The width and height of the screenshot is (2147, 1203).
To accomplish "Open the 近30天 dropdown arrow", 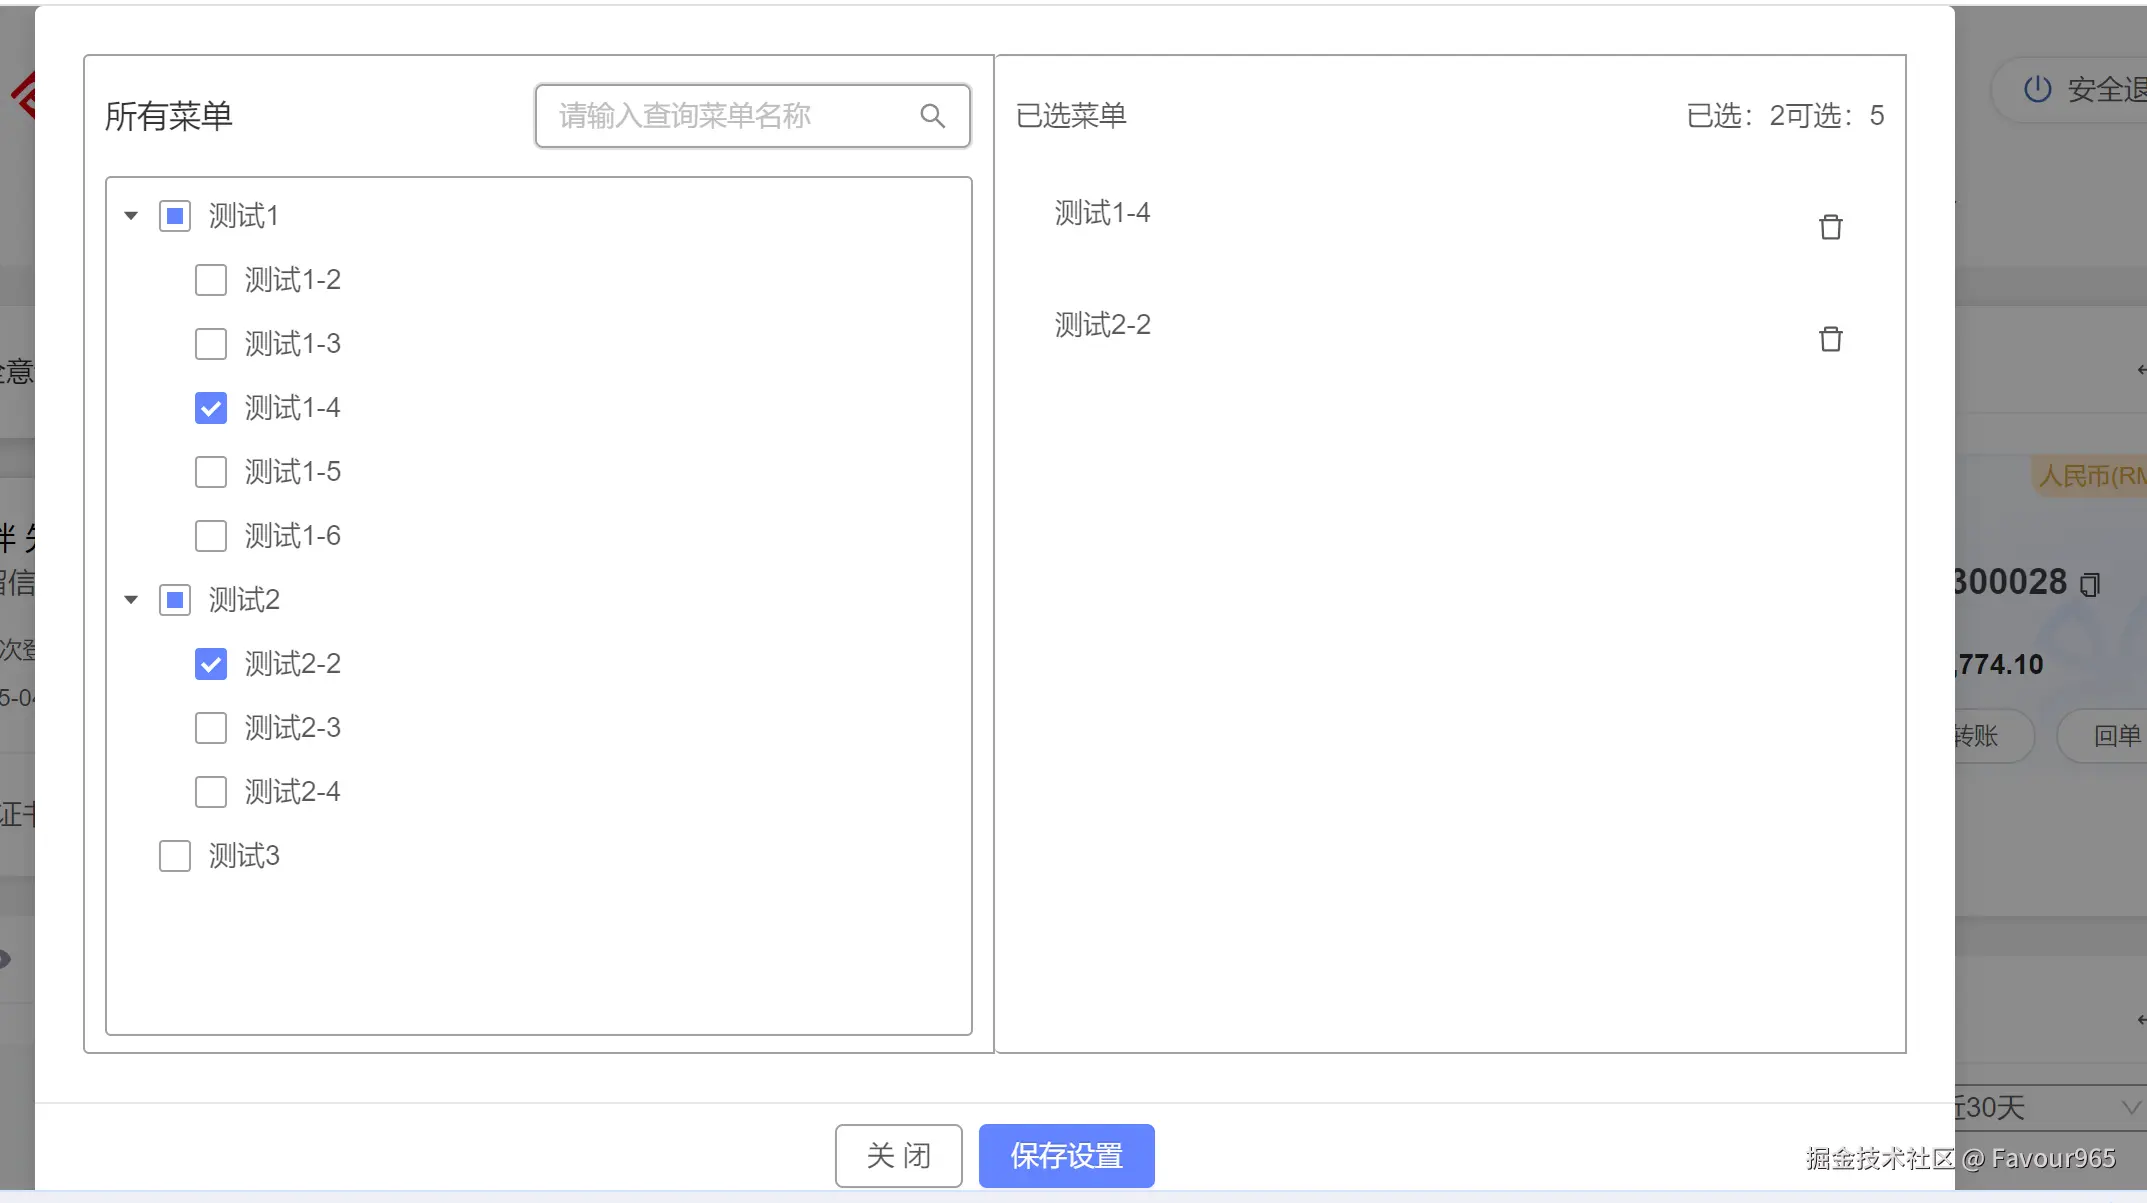I will click(2130, 1107).
